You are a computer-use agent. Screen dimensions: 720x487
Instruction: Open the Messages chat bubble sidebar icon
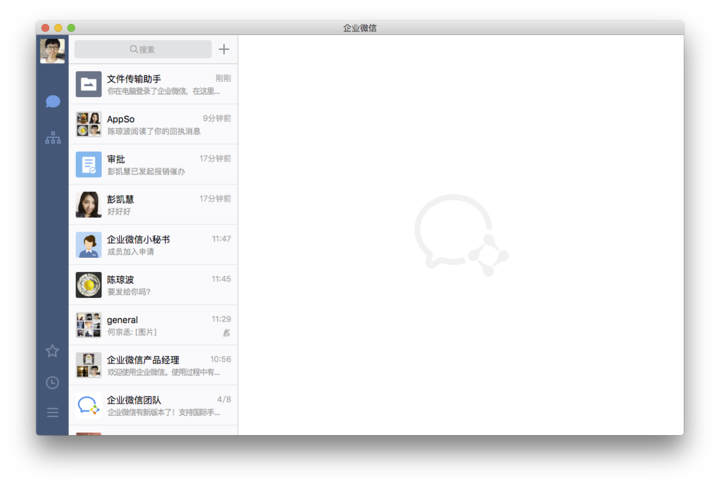pyautogui.click(x=53, y=101)
